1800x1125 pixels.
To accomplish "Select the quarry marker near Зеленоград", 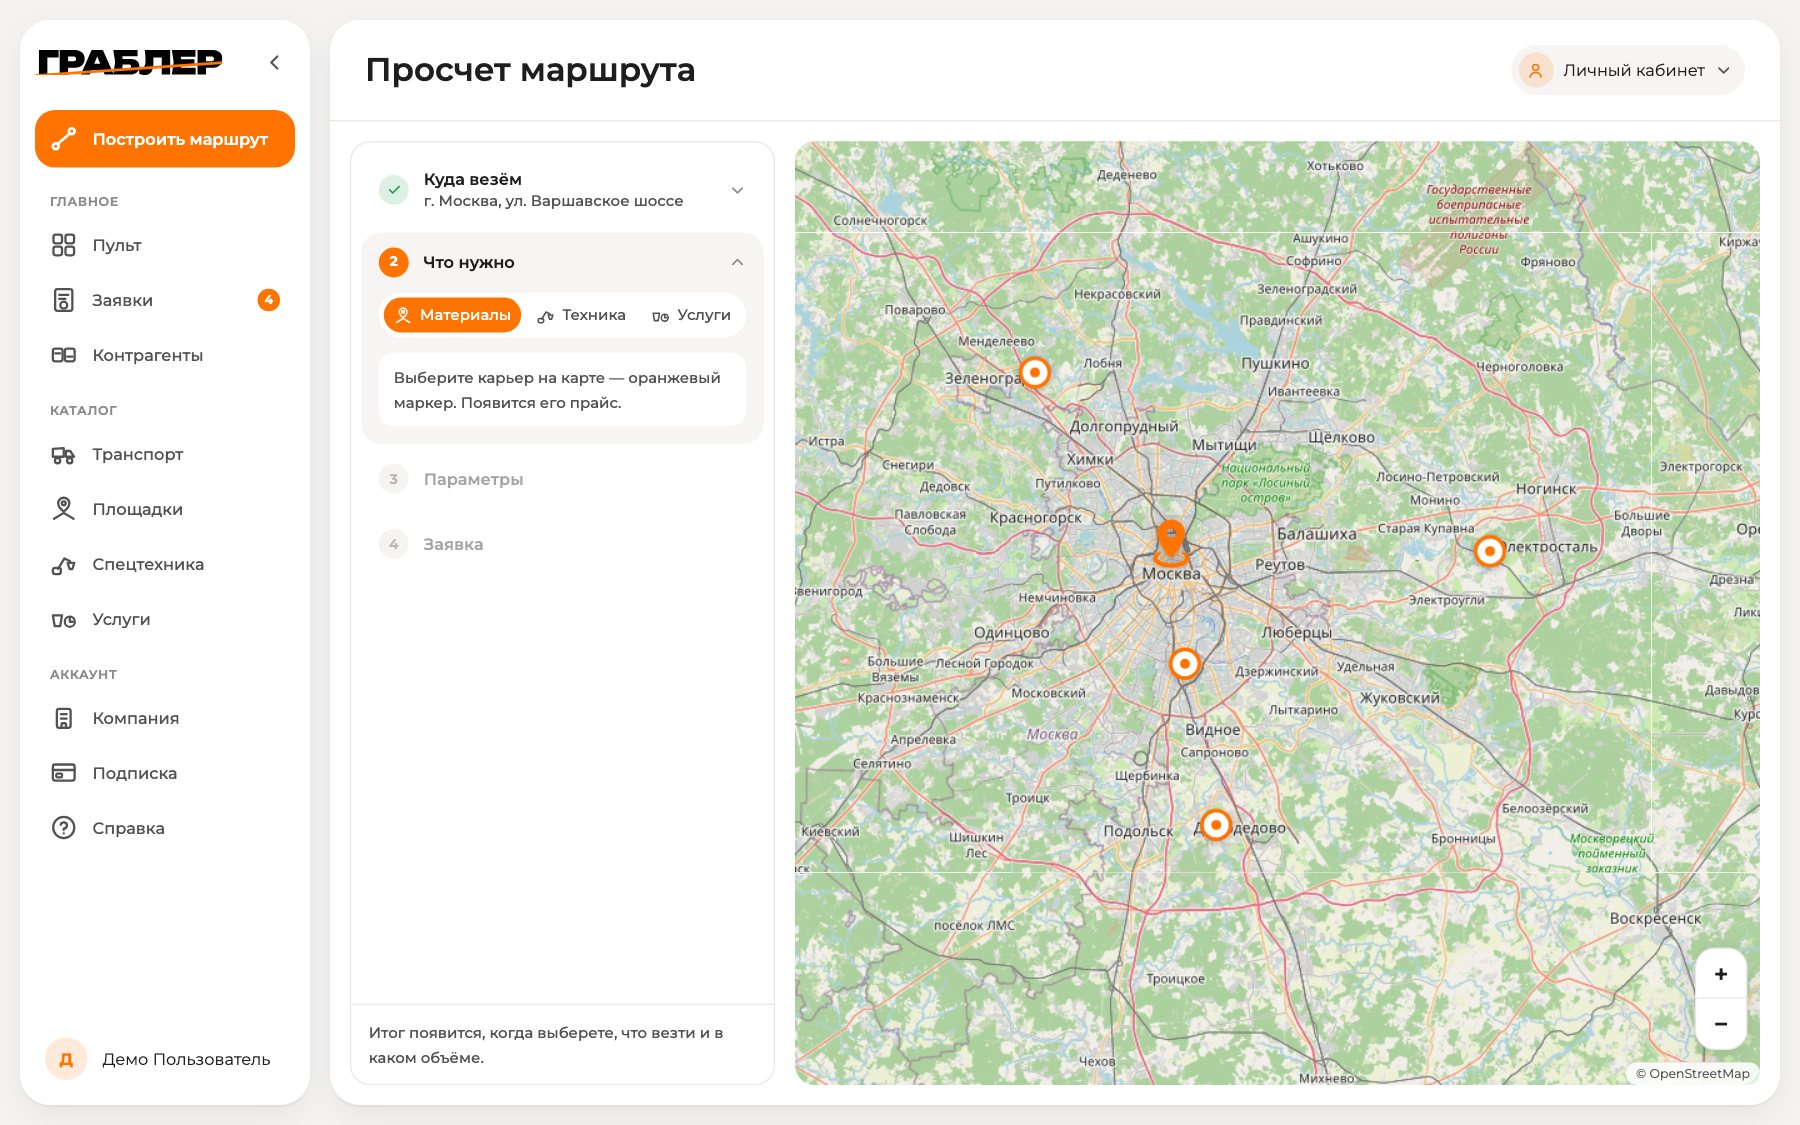I will pyautogui.click(x=1035, y=373).
